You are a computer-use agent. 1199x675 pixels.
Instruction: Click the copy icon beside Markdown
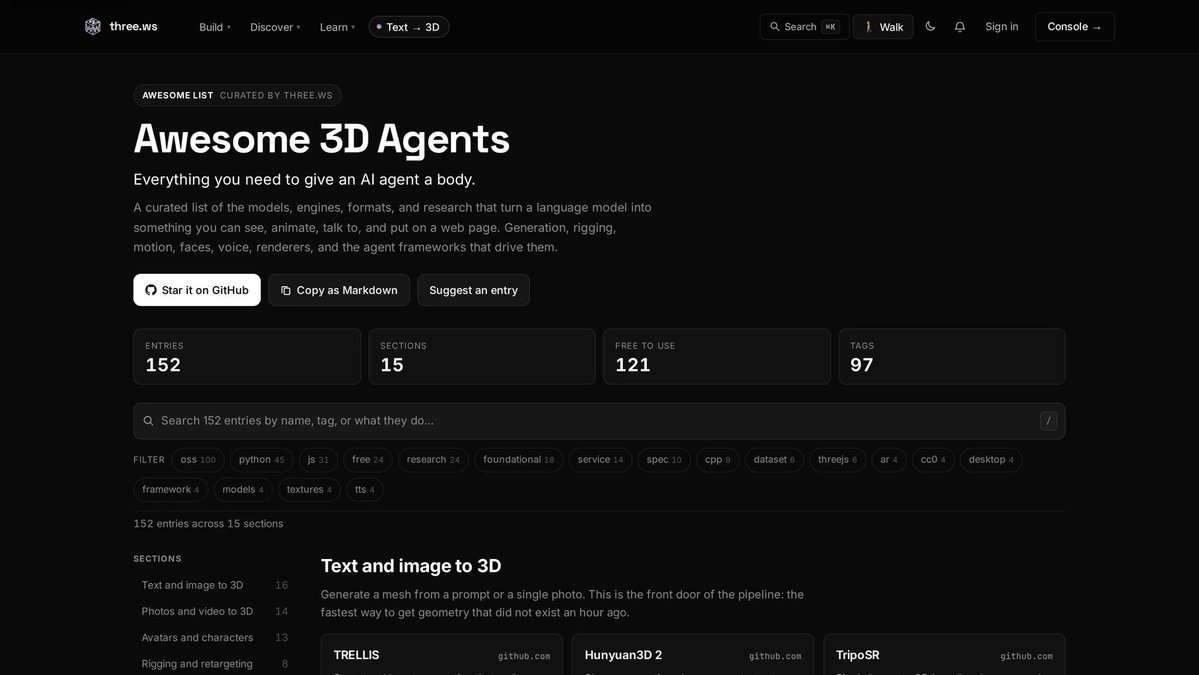tap(285, 290)
